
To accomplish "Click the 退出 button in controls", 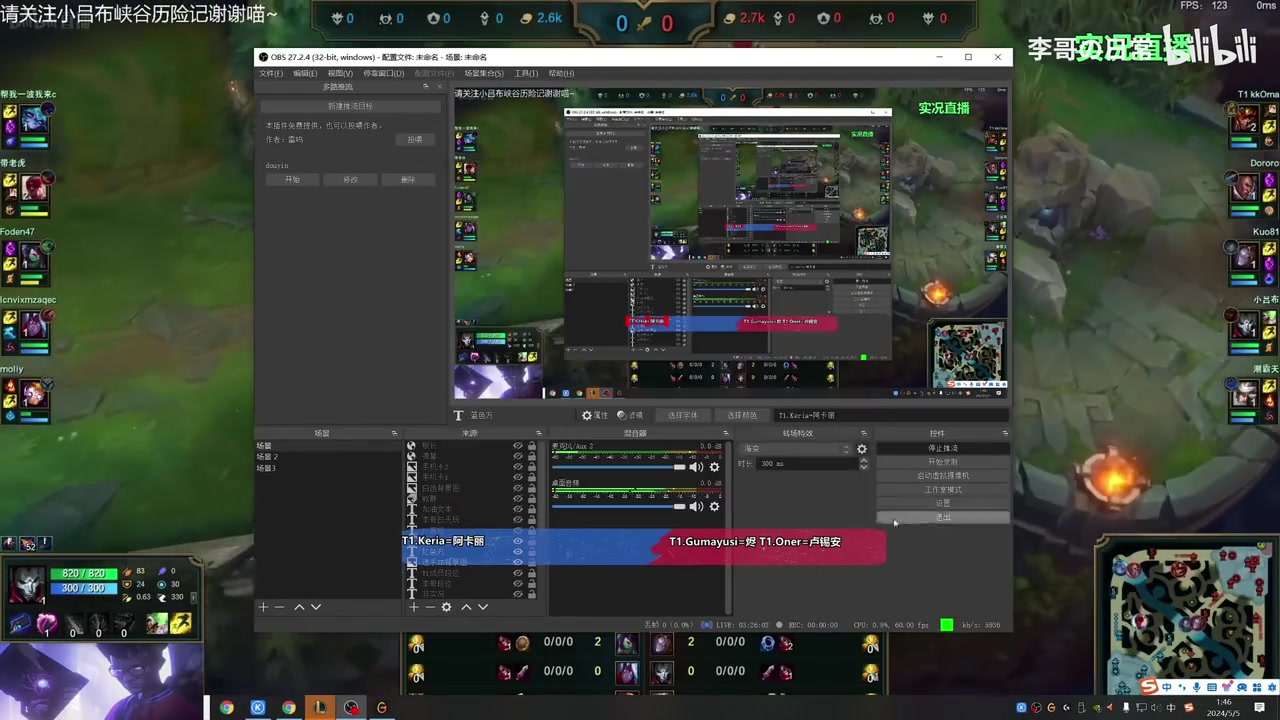I will point(943,518).
